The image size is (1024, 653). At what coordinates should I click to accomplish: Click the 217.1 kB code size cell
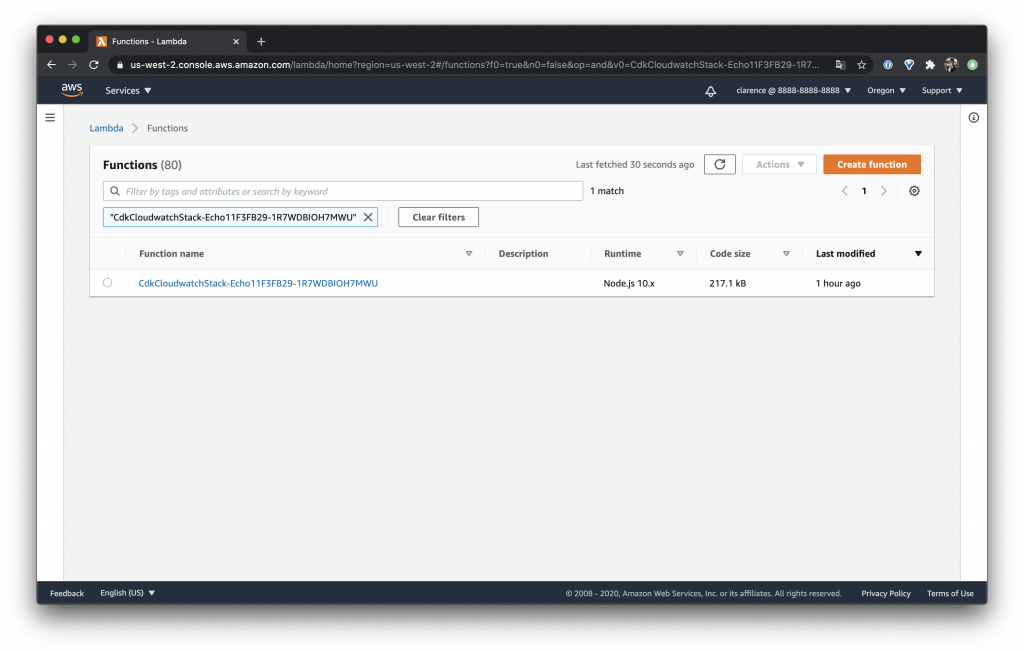pos(728,283)
